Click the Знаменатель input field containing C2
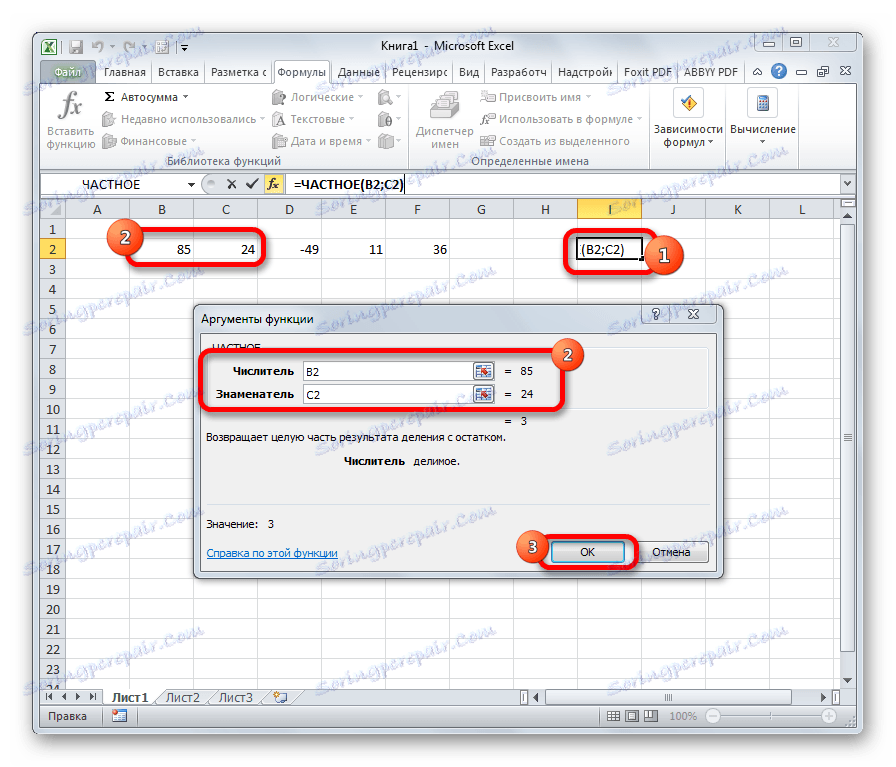Viewport: 896px width, 767px height. point(390,393)
